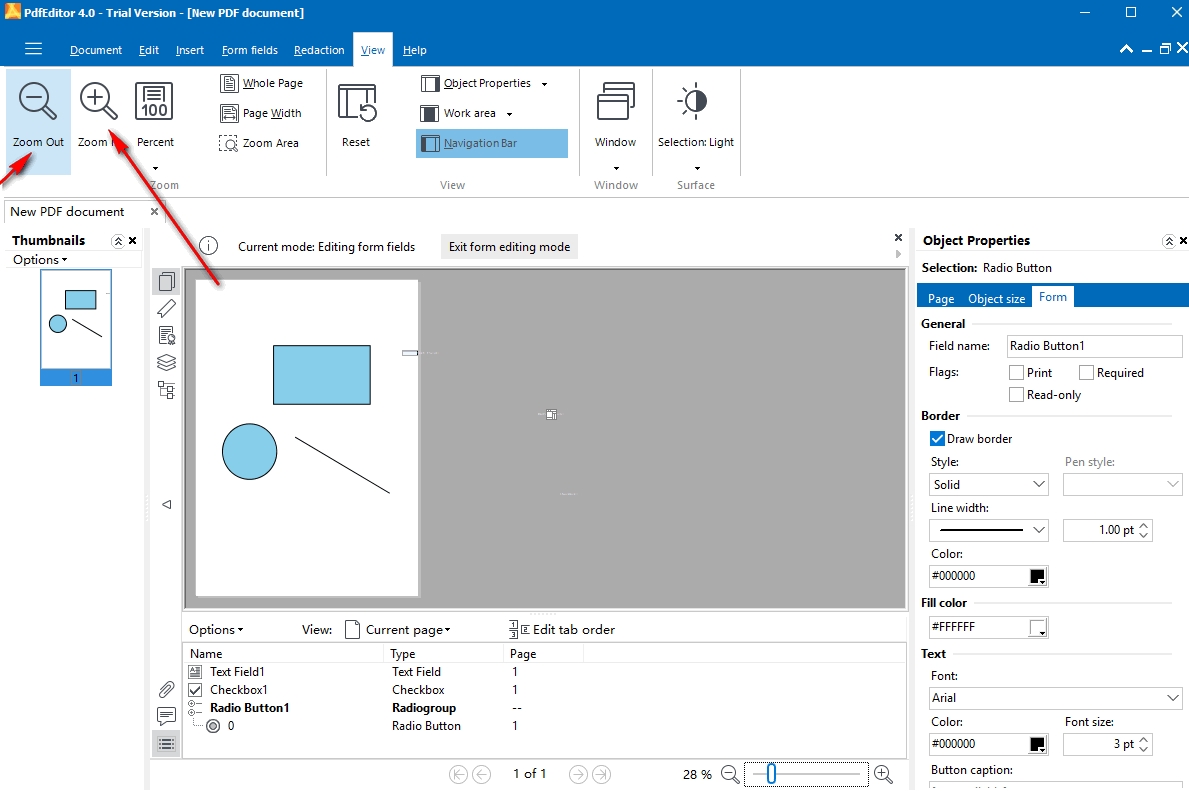This screenshot has height=791, width=1189.
Task: Open the border Style dropdown
Action: coord(988,485)
